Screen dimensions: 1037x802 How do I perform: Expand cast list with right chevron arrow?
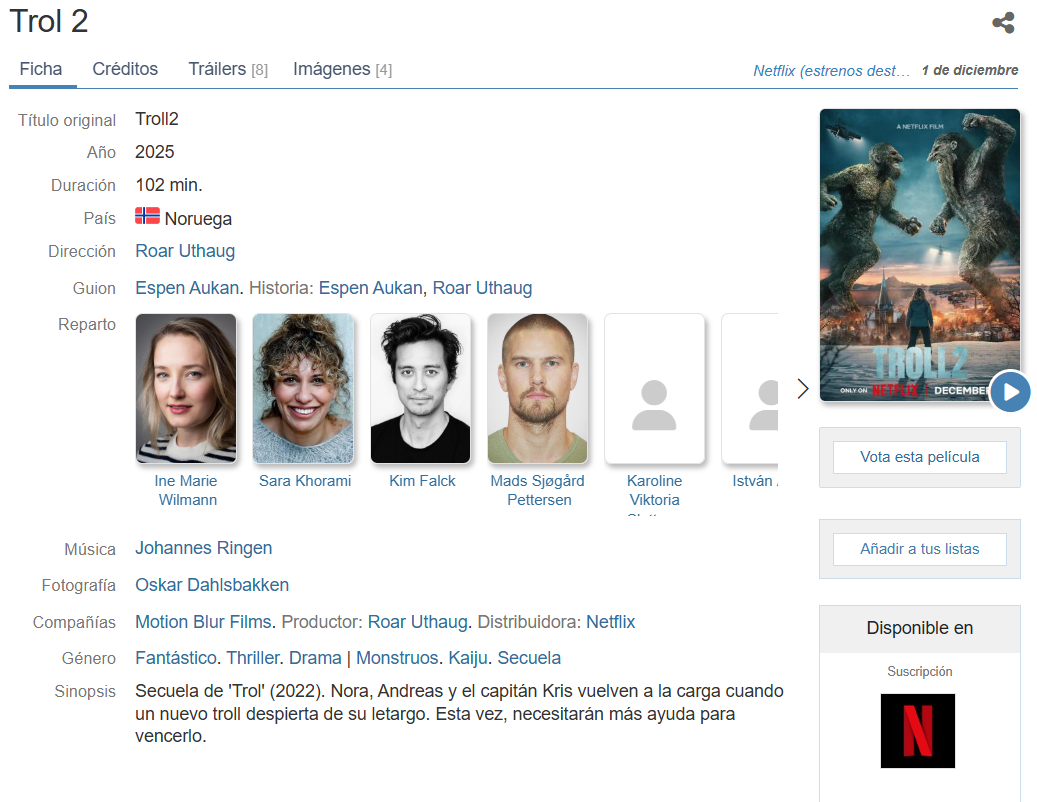point(802,389)
